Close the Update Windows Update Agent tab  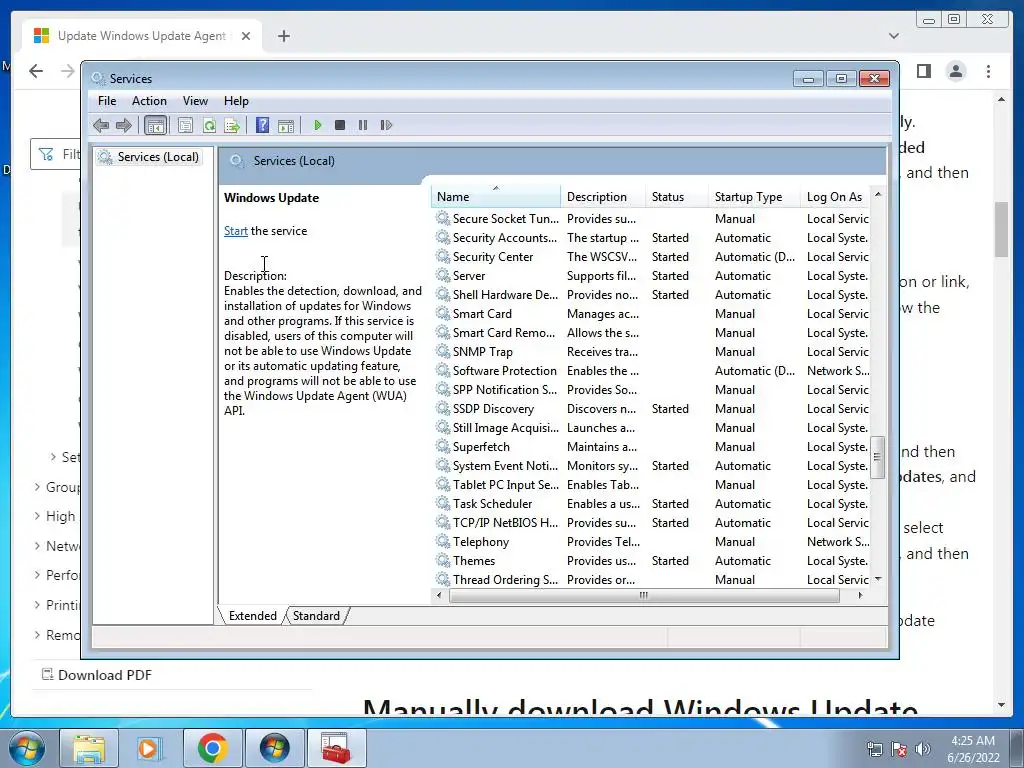tap(246, 36)
